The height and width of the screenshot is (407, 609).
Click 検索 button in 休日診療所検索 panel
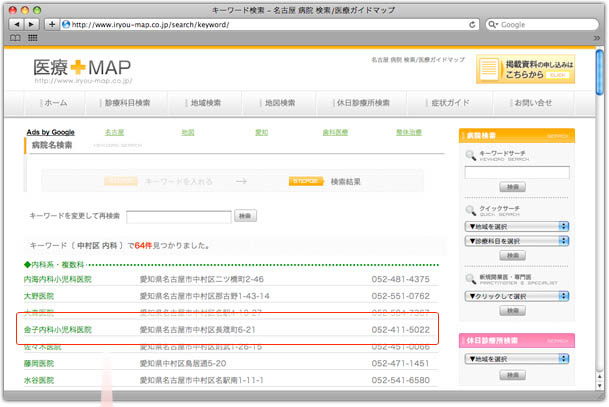coord(513,375)
